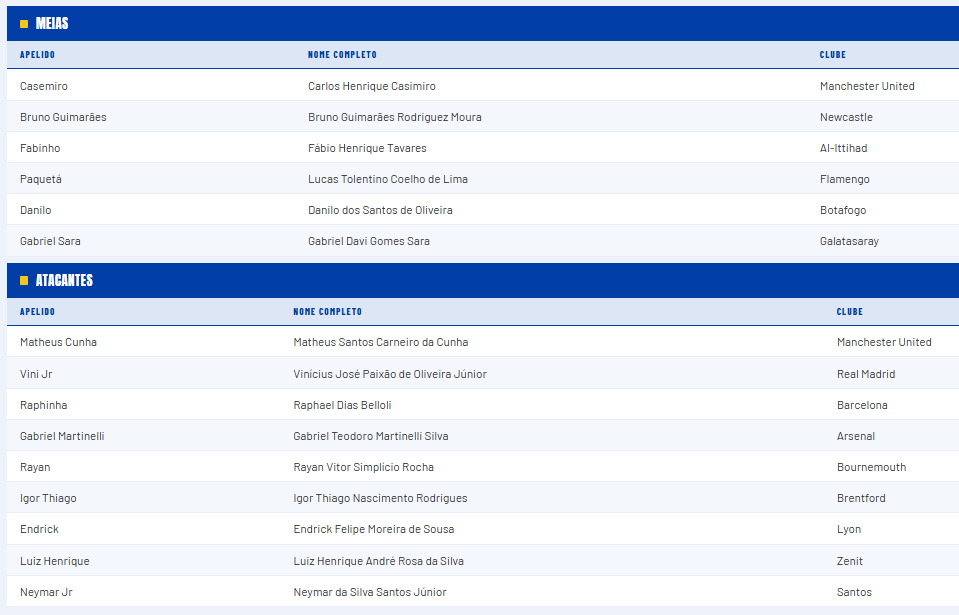
Task: Click the Barcelona club cell
Action: 862,405
